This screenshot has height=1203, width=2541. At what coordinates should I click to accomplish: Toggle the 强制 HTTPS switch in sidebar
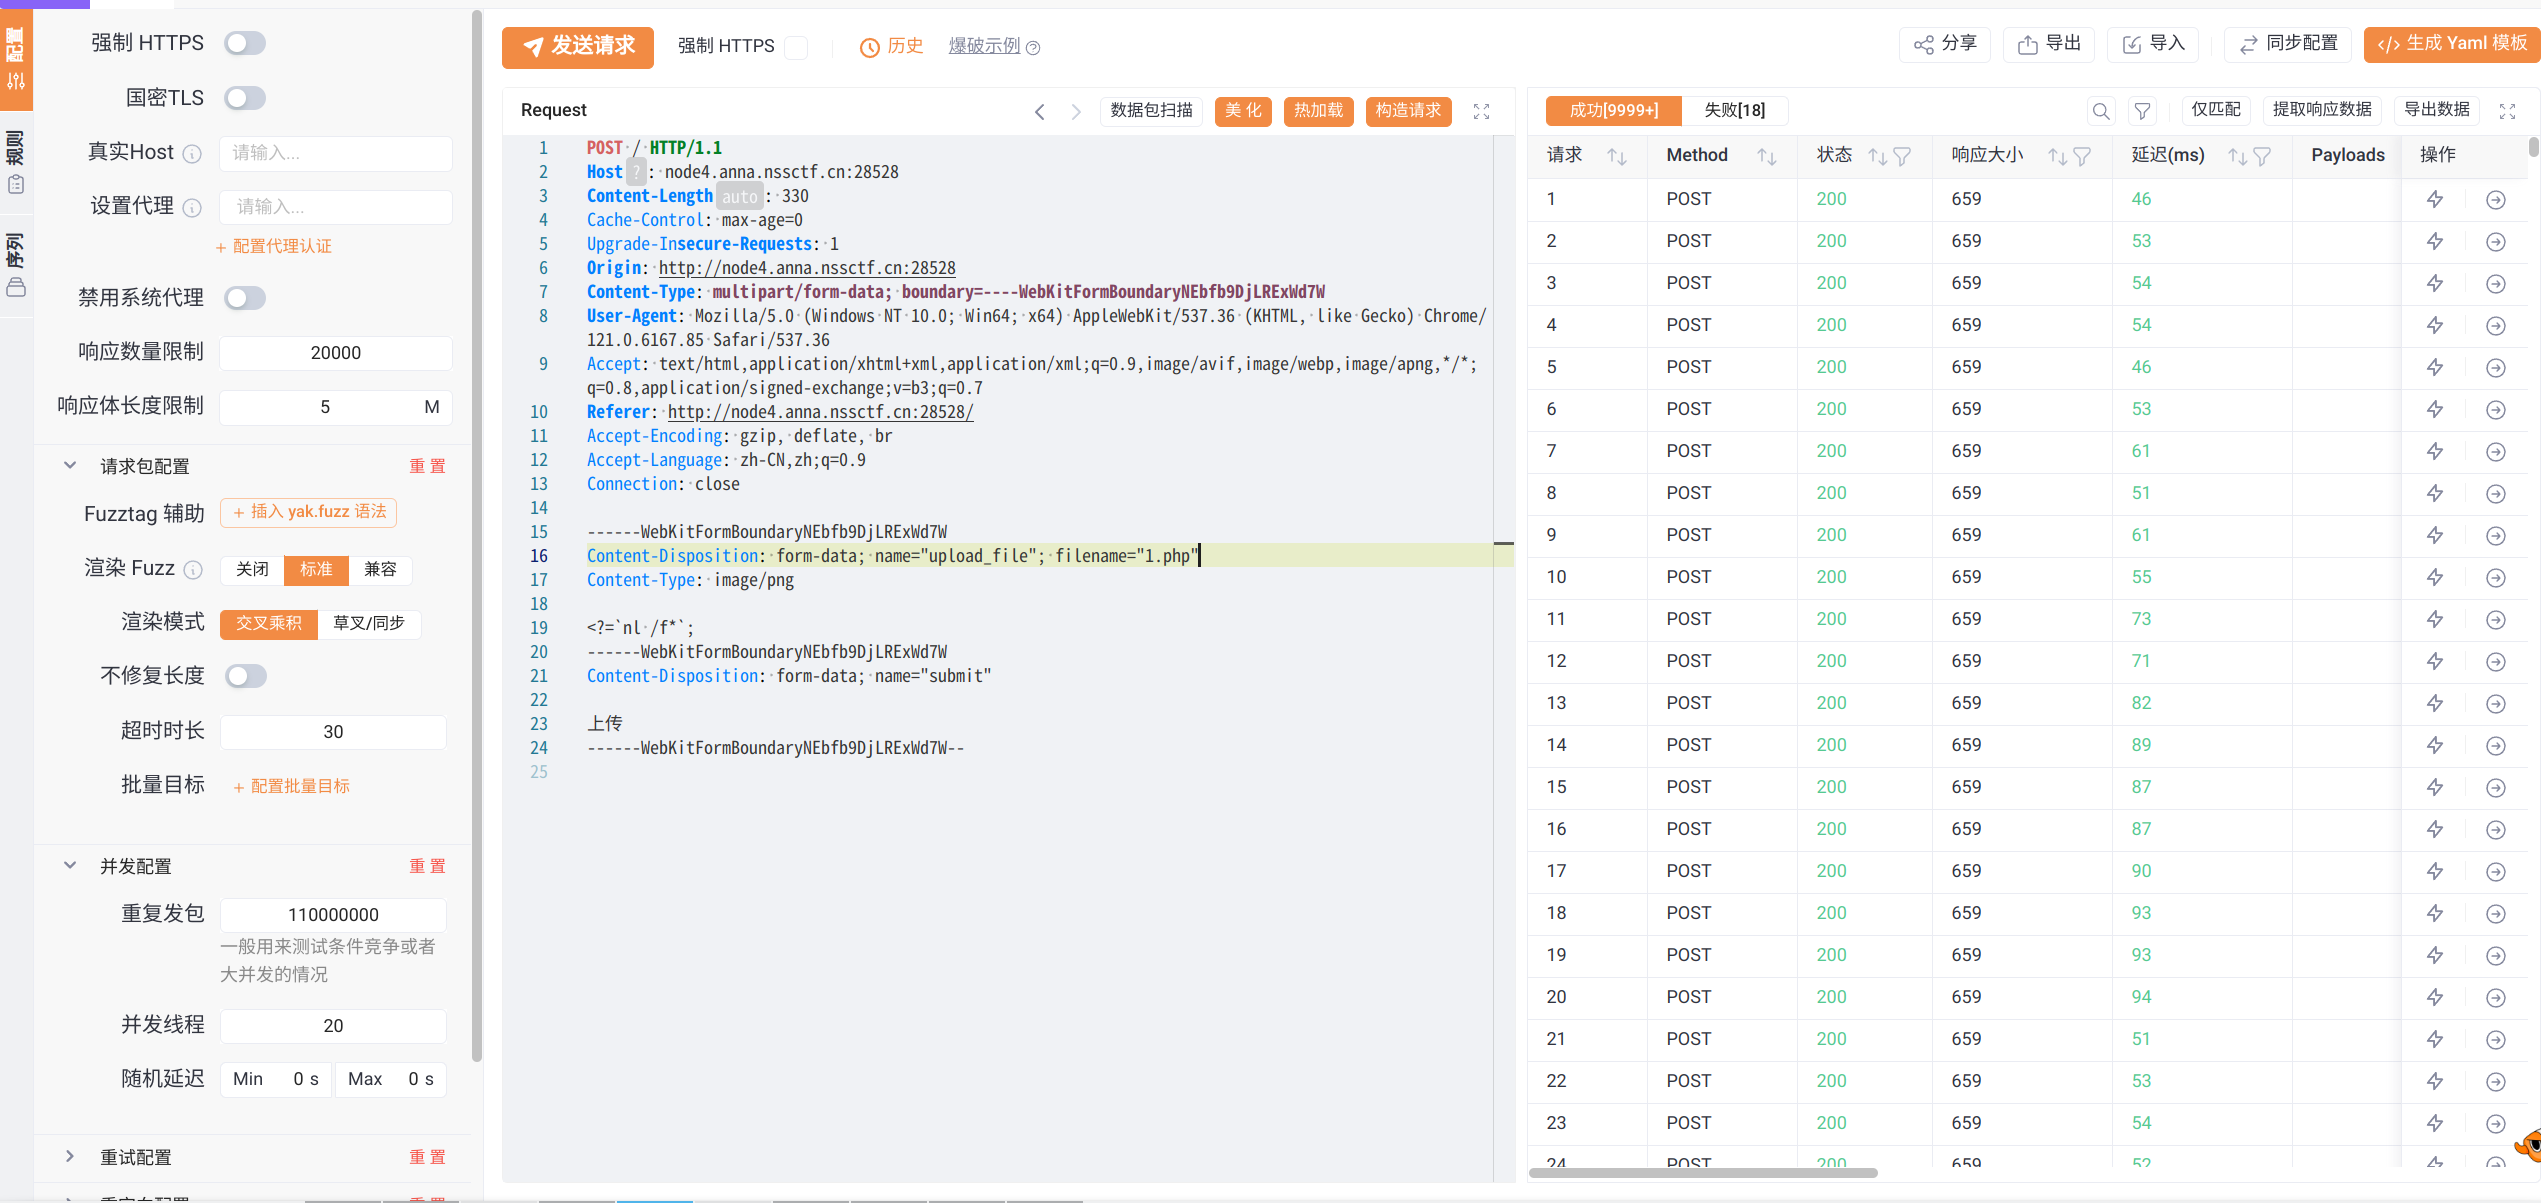tap(245, 43)
